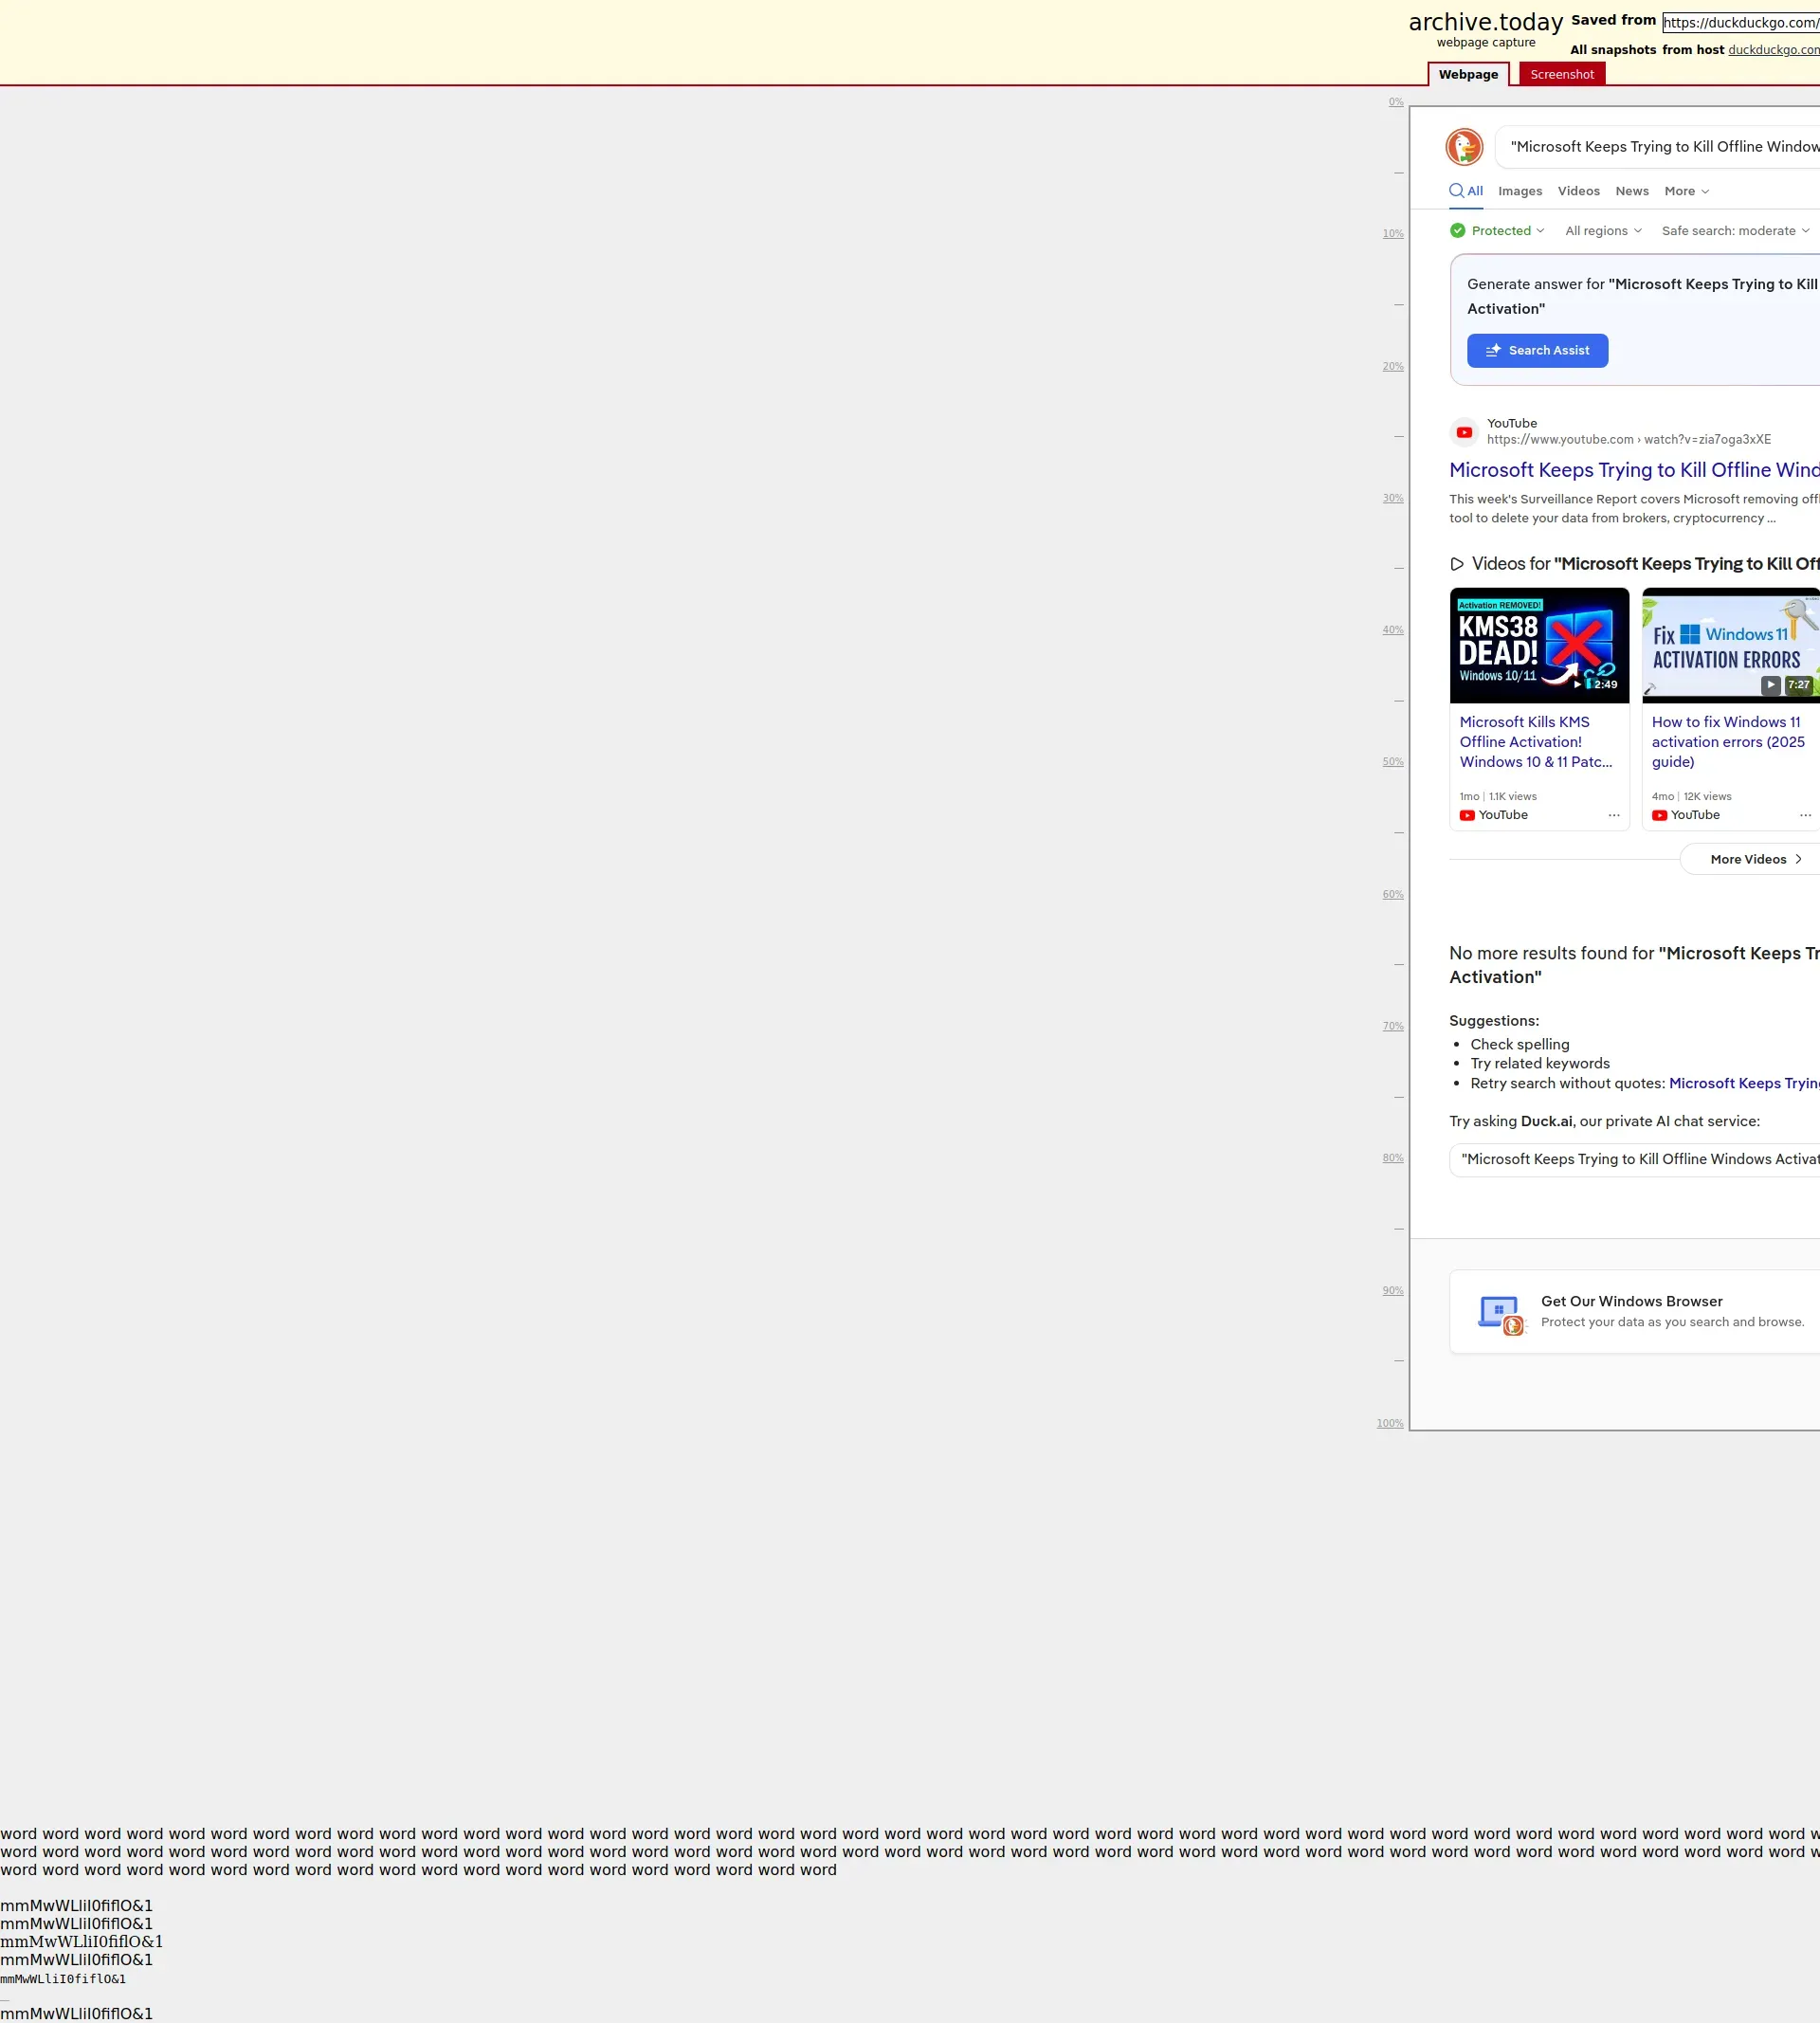
Task: Click the green Protected shield checkmark icon
Action: (1458, 231)
